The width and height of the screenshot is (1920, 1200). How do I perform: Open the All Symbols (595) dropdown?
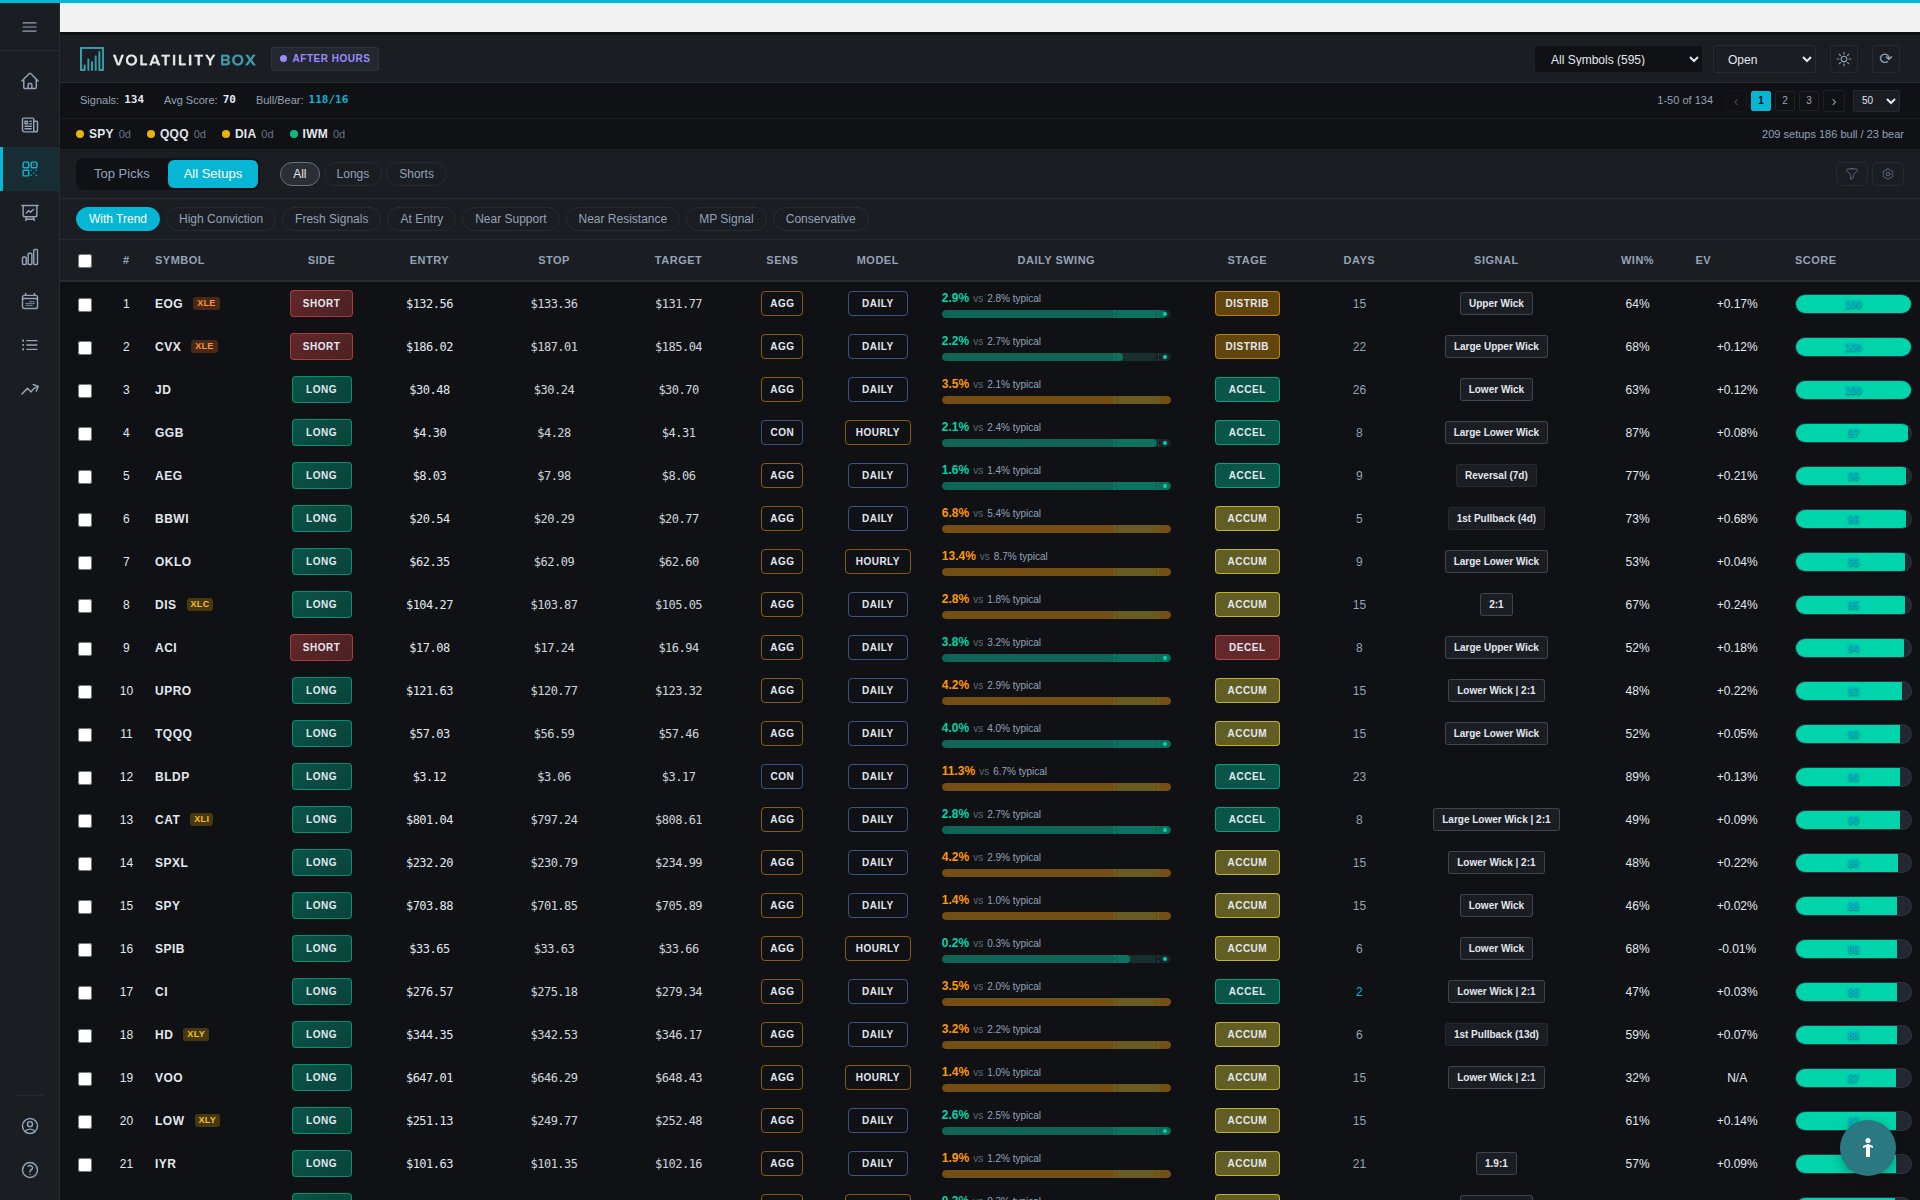point(1619,59)
